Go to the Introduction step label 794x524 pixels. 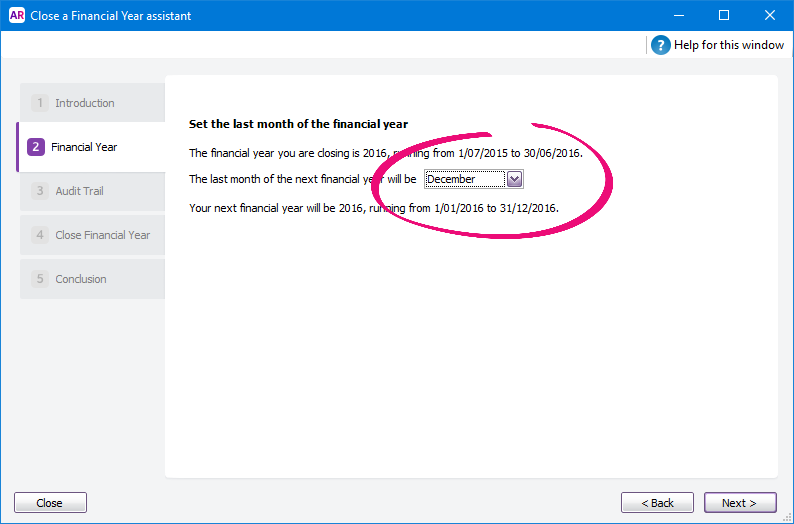click(85, 103)
